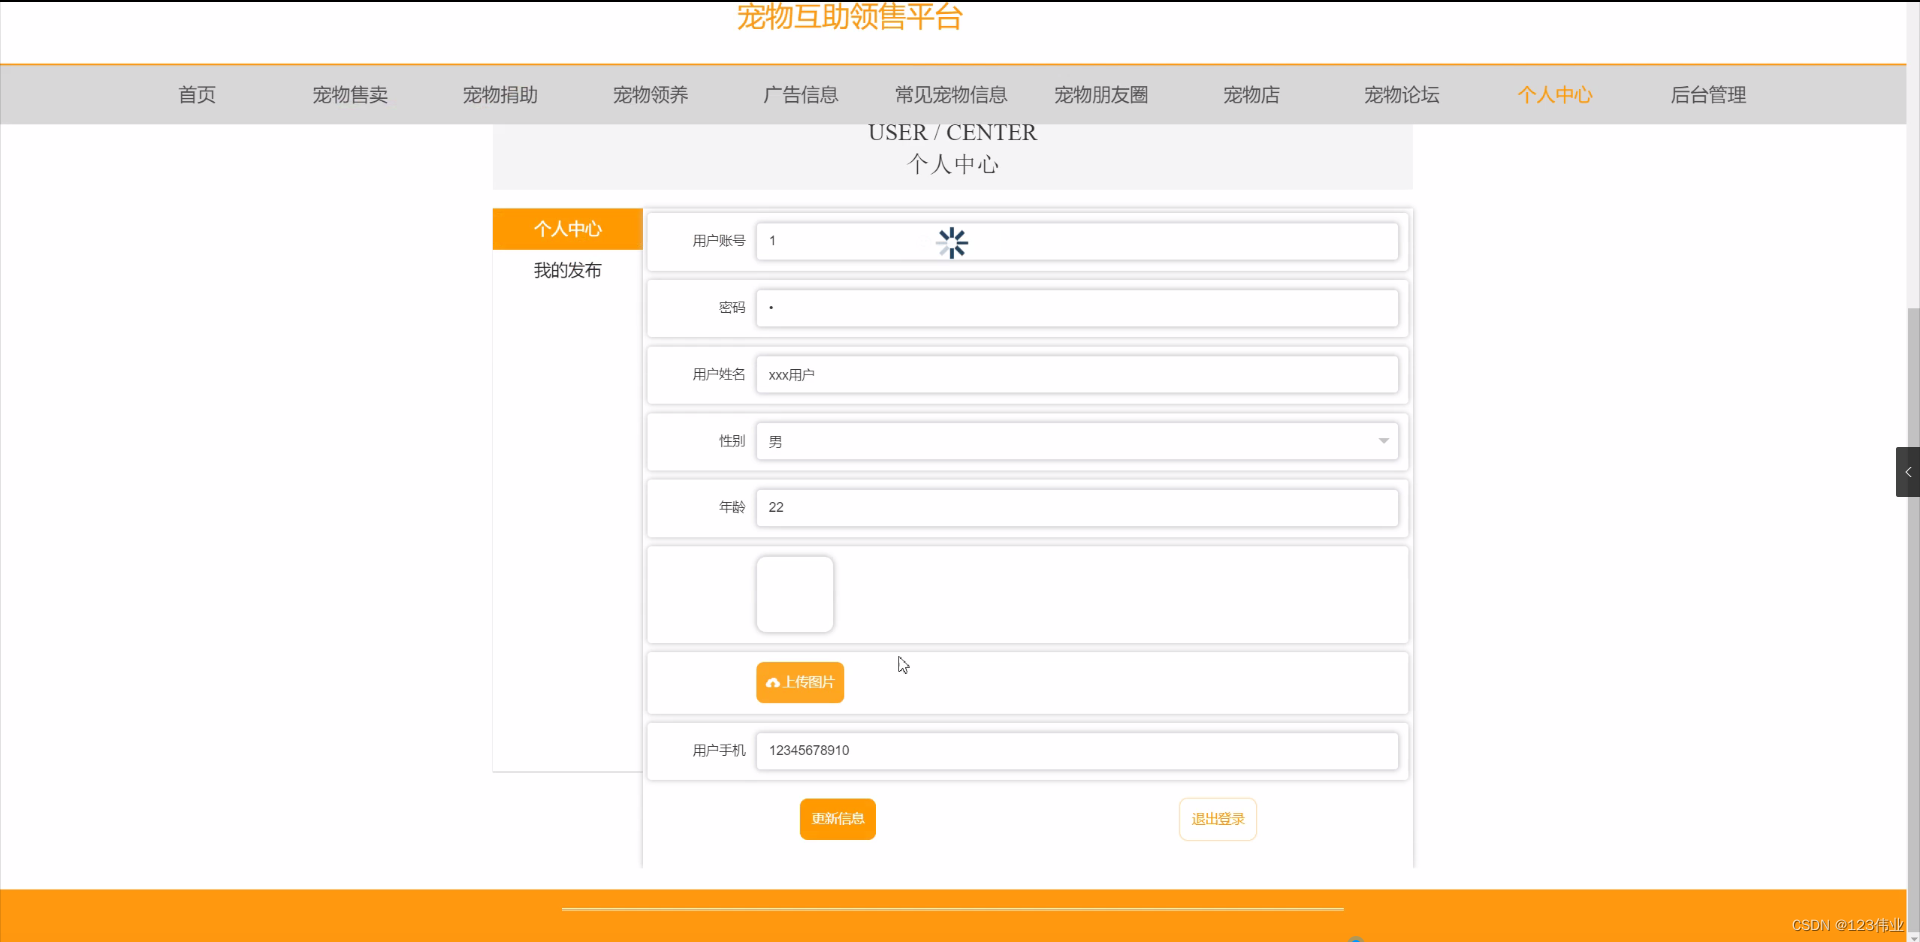
Task: Click the 年龄 age input showing 22
Action: pos(1078,507)
